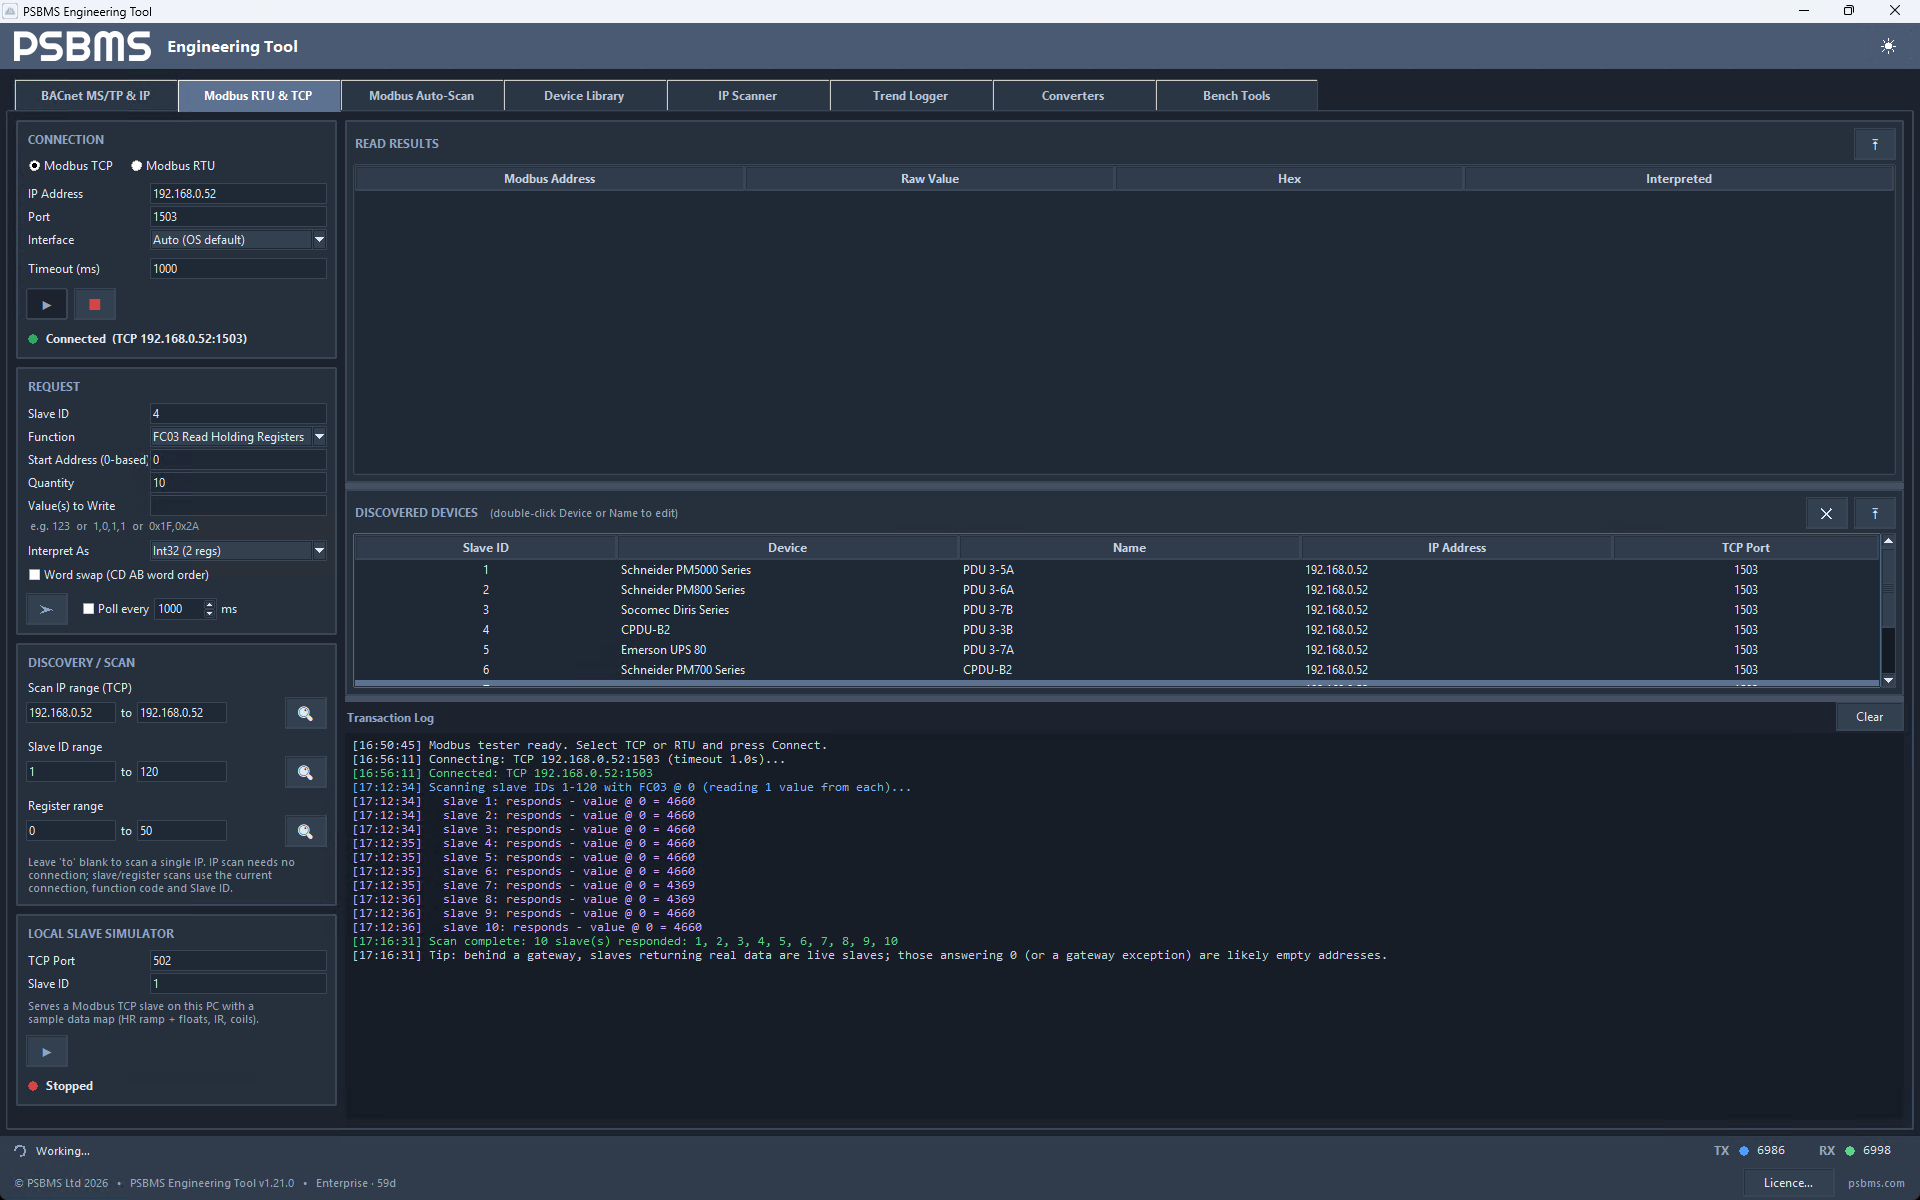1920x1200 pixels.
Task: Sort by Device column header
Action: [787, 548]
